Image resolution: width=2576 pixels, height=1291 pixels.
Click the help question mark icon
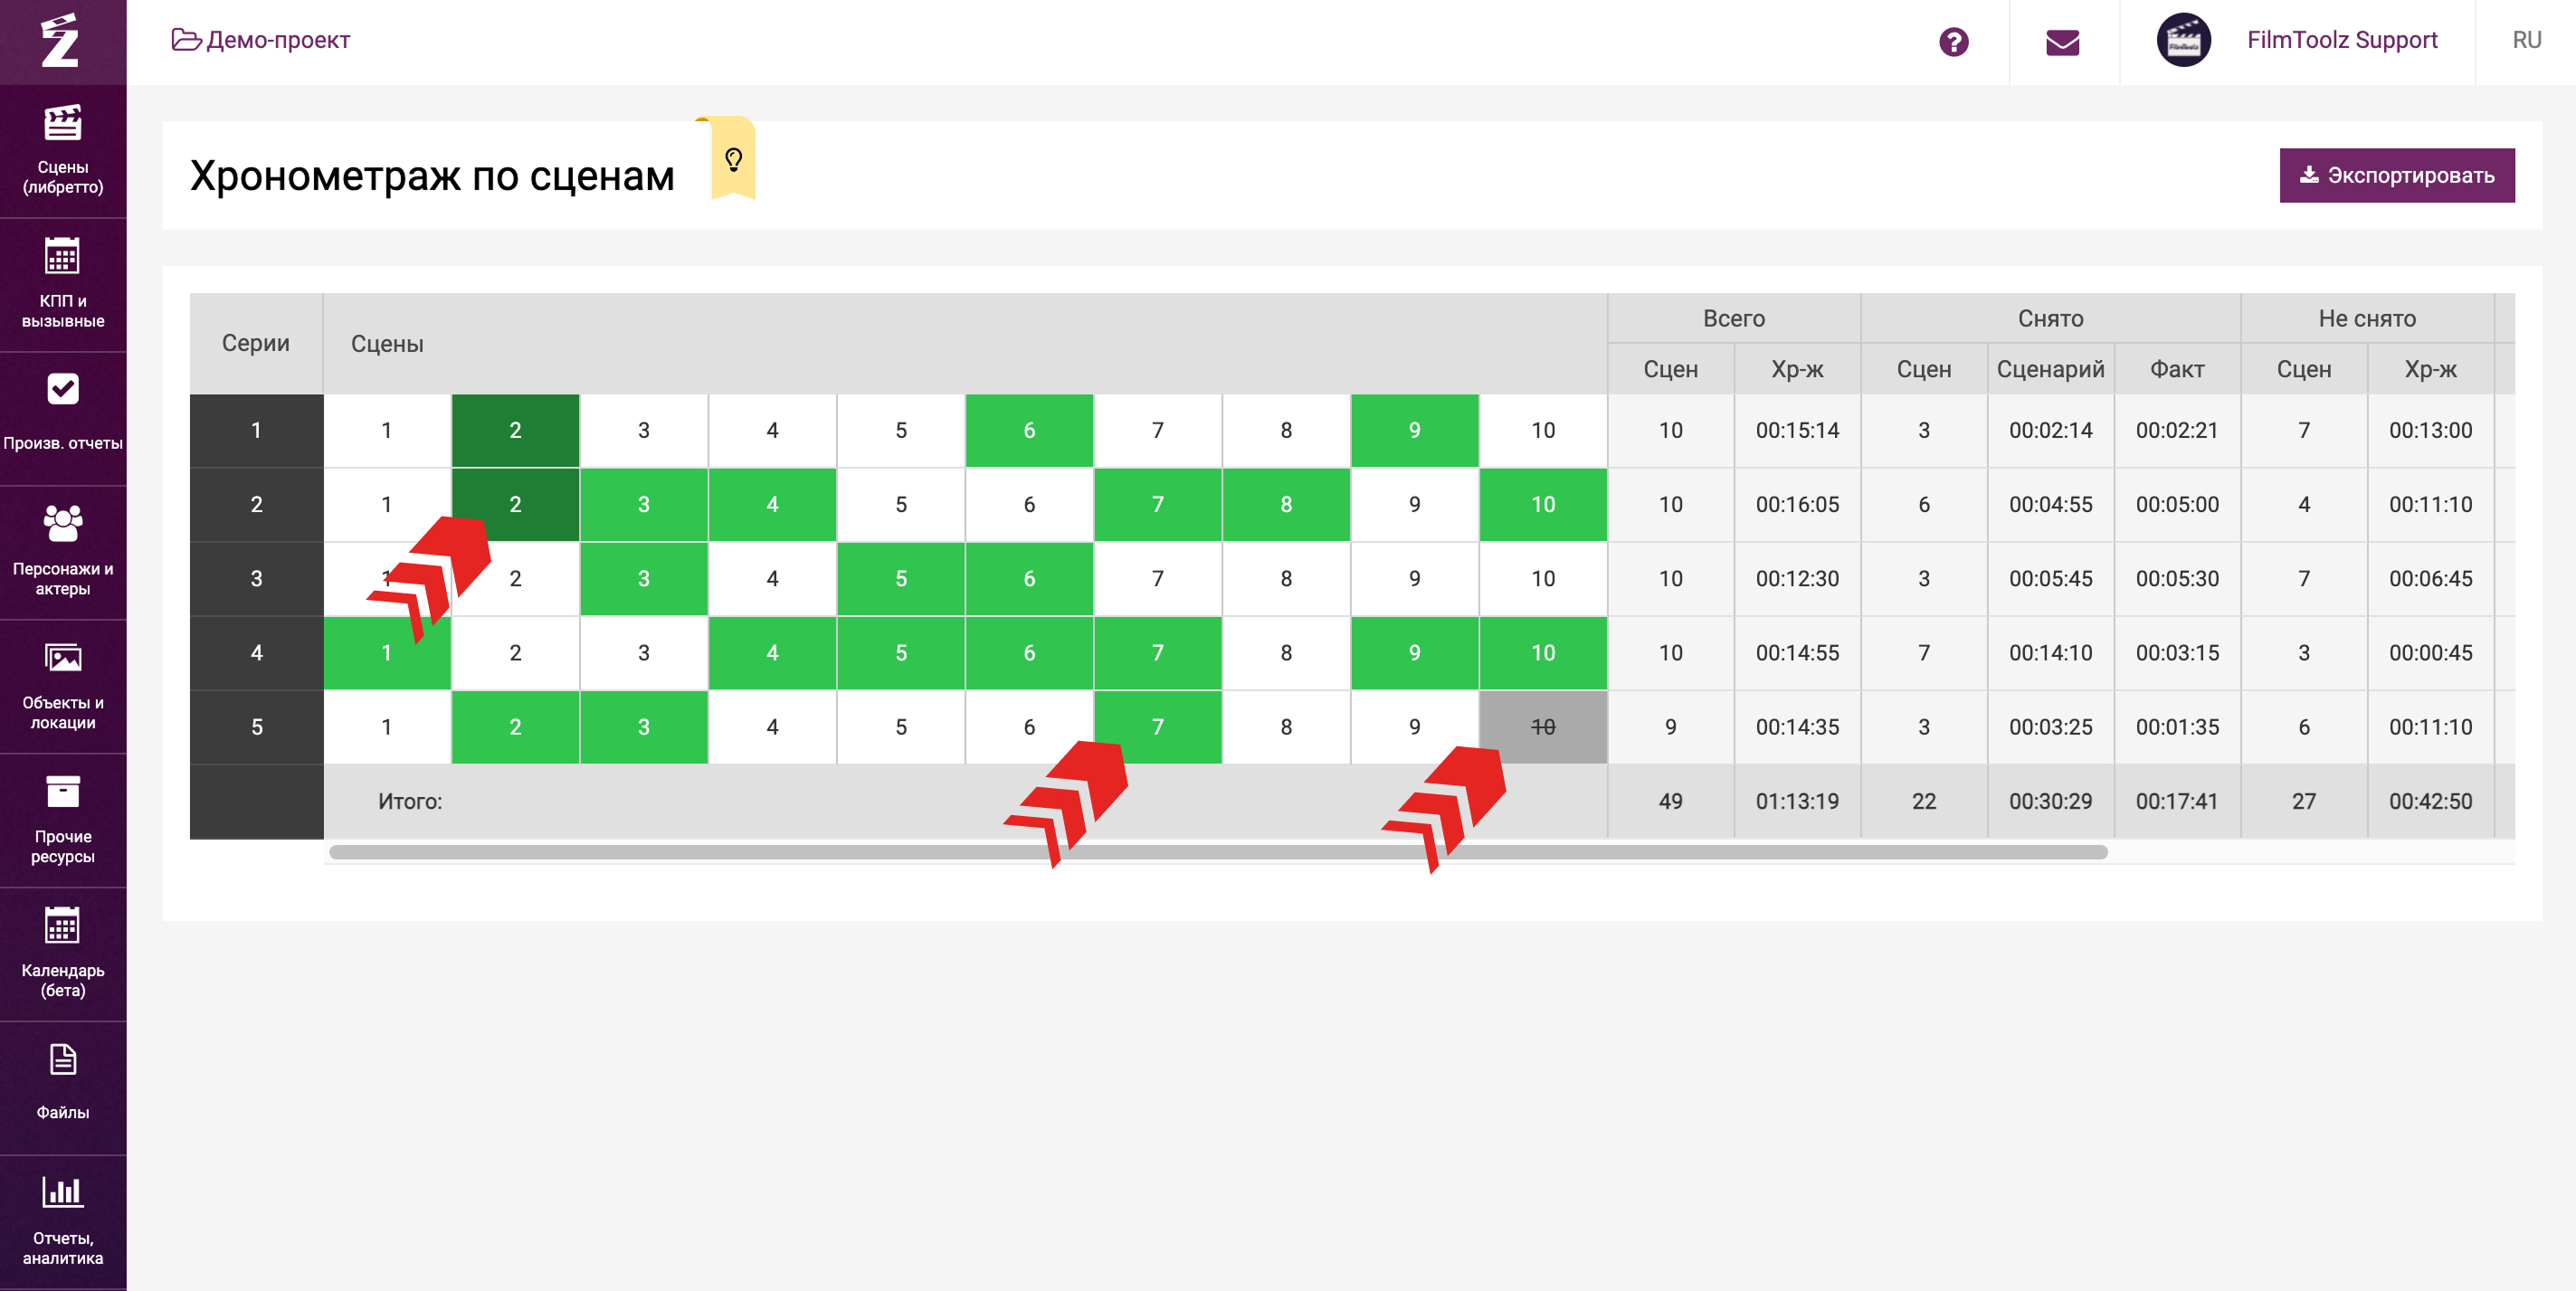(x=1953, y=42)
